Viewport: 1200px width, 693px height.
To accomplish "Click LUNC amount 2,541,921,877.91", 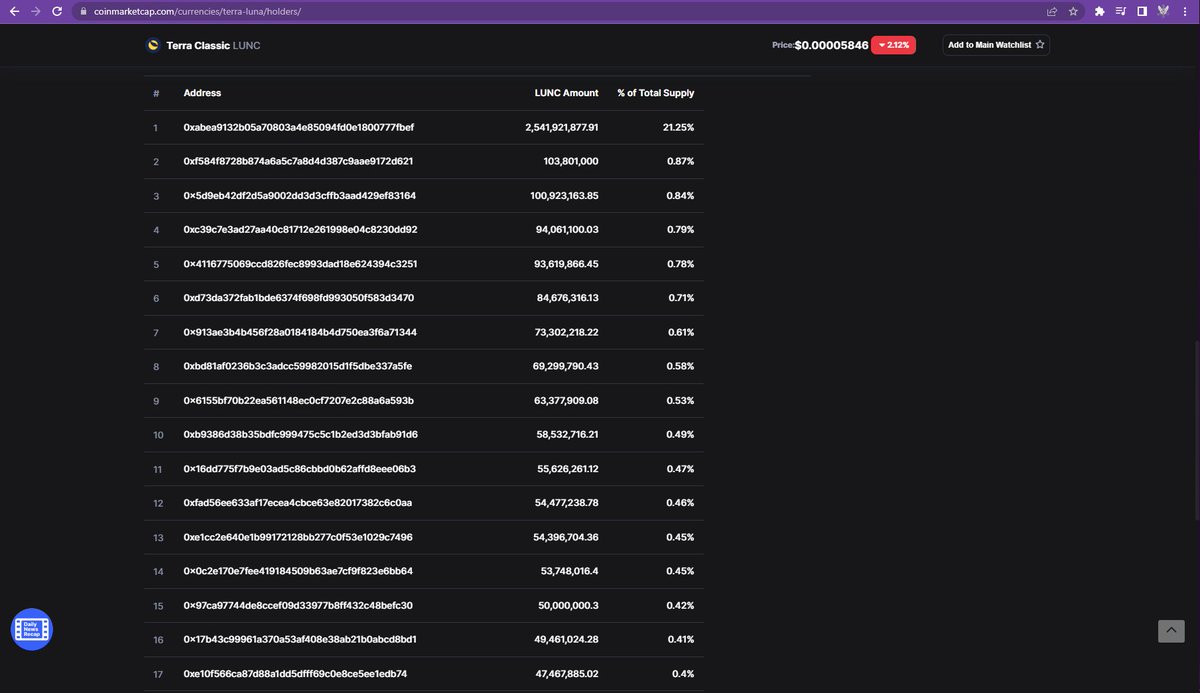I will [562, 128].
